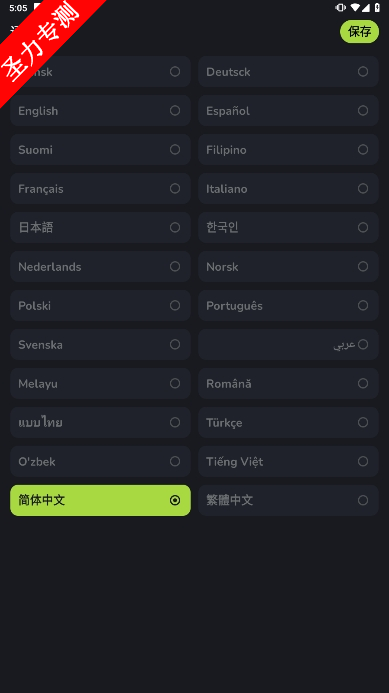Choose 日本語 as the language
Viewport: 389px width, 693px height.
100,228
